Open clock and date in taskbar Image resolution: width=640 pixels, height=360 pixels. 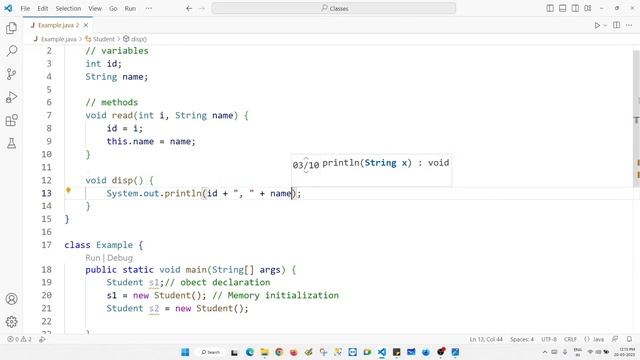624,352
